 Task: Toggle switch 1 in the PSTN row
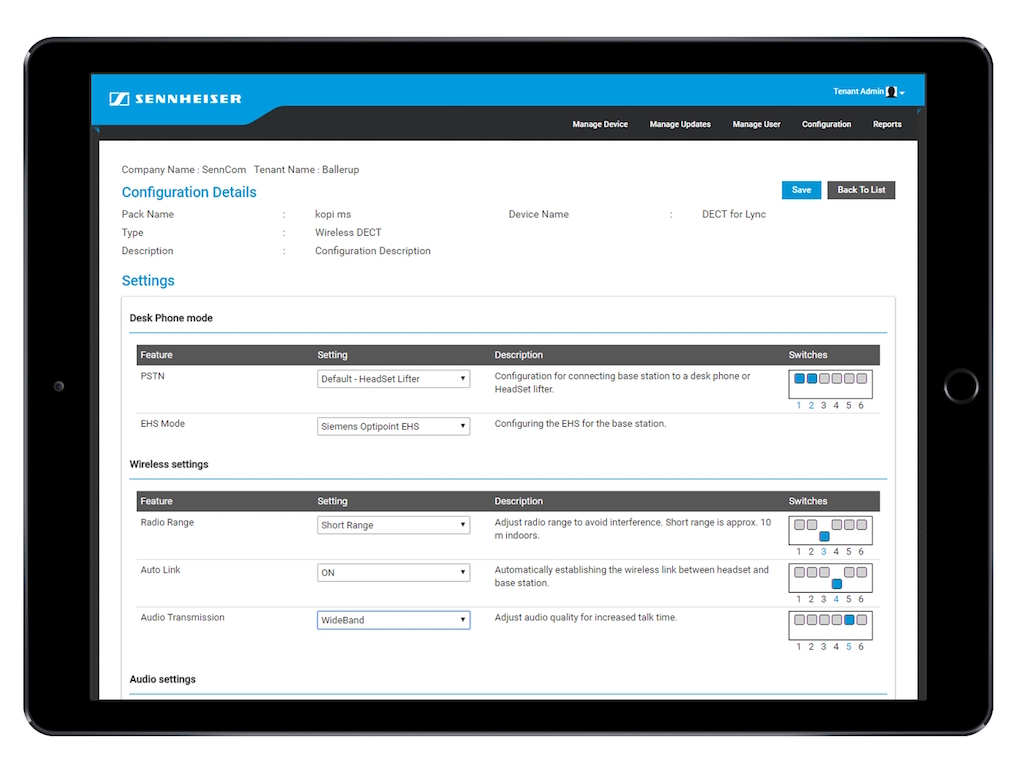(x=799, y=379)
